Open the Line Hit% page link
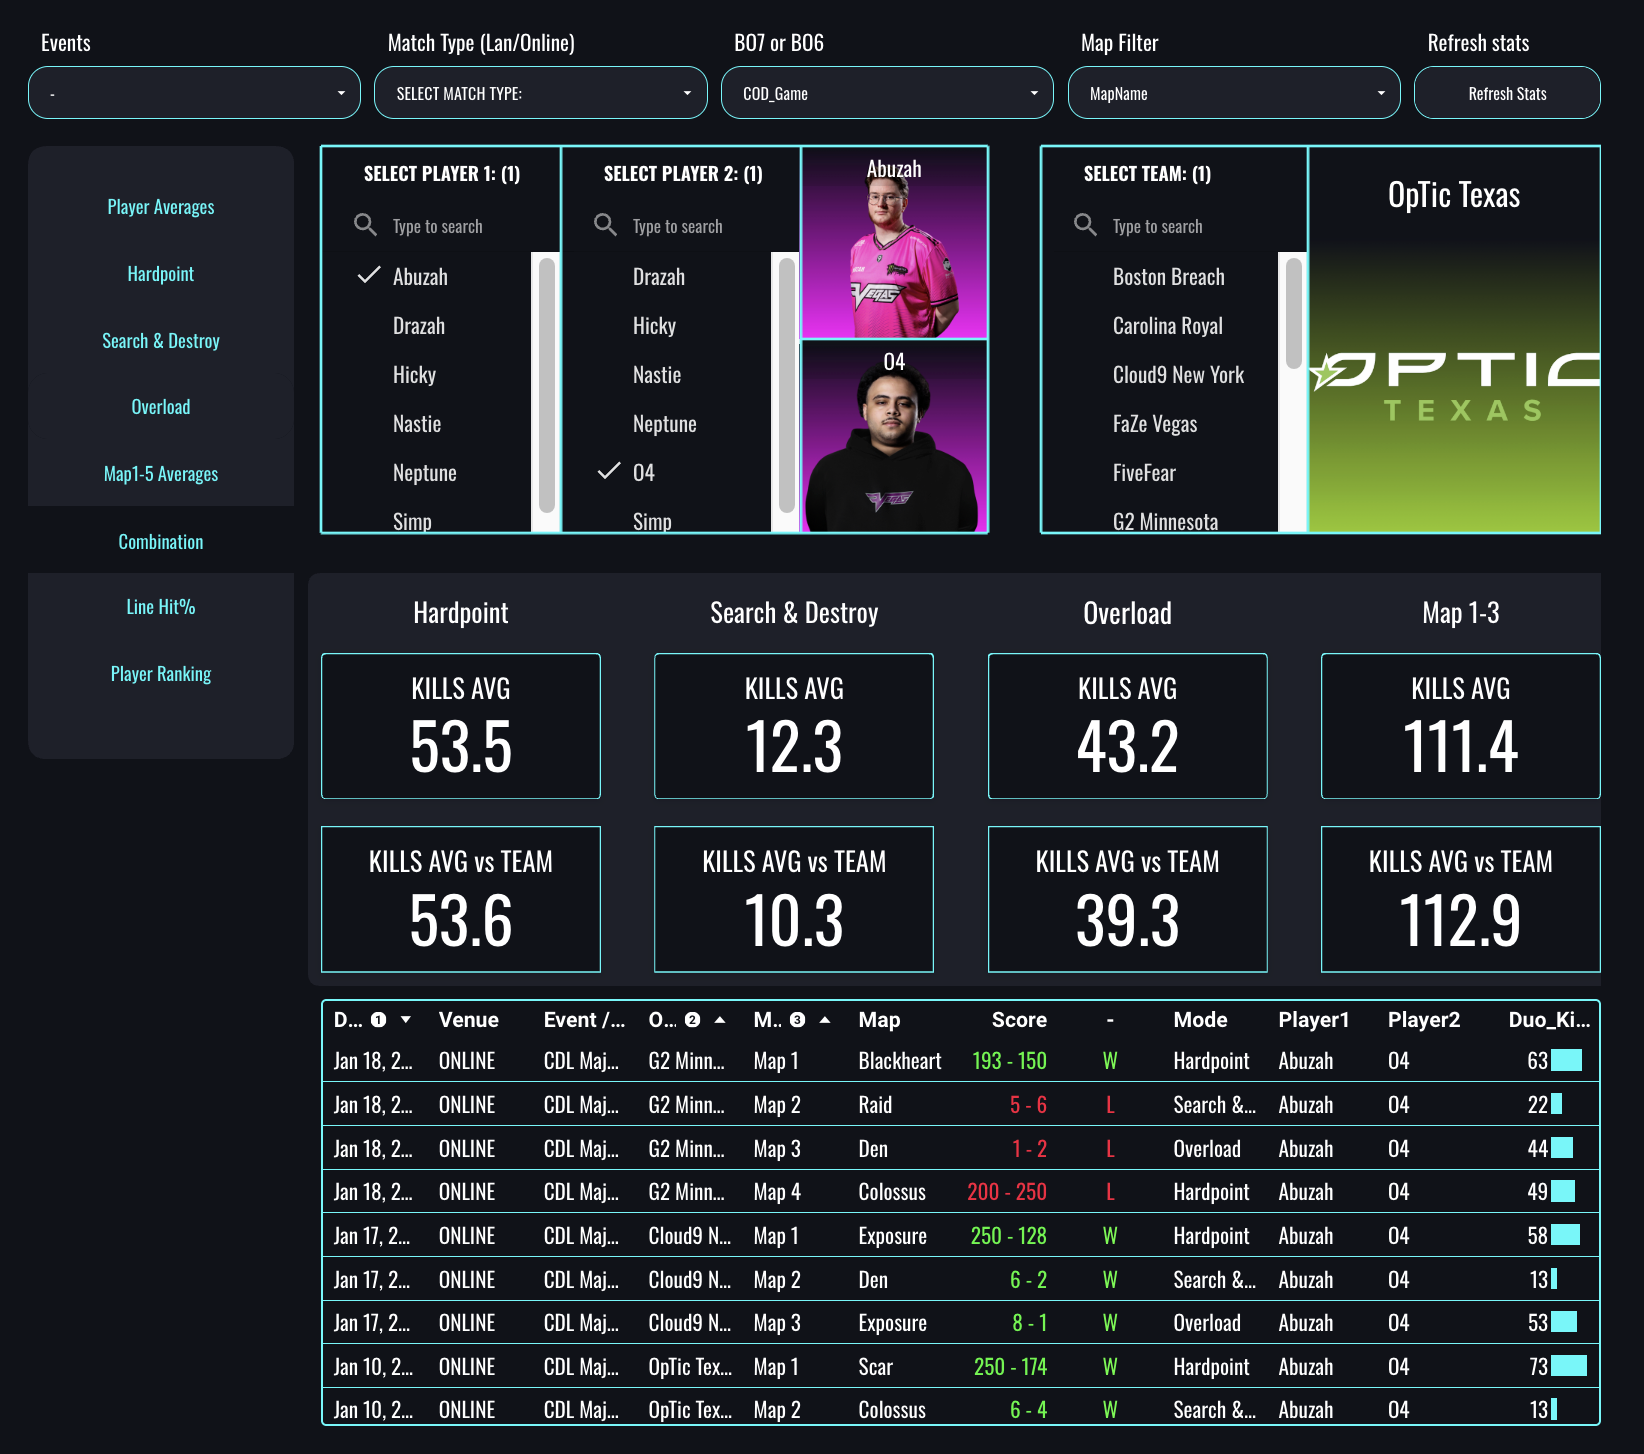Viewport: 1644px width, 1454px height. click(x=161, y=607)
